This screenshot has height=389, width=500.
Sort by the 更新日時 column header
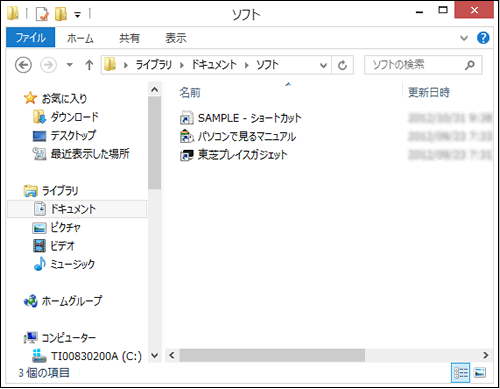tap(429, 92)
